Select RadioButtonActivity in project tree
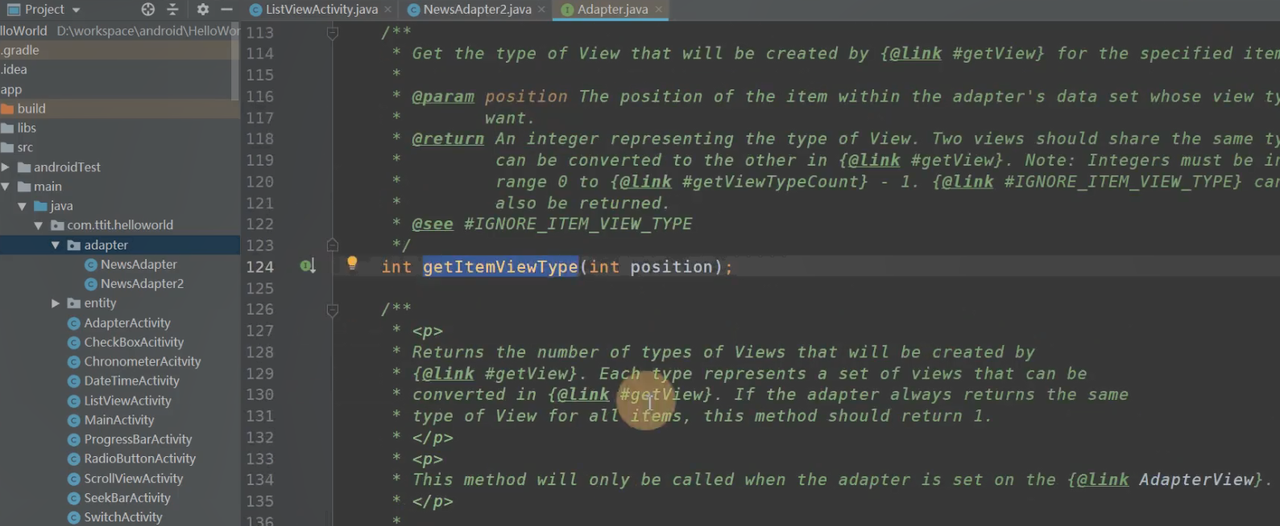This screenshot has width=1280, height=526. [140, 459]
